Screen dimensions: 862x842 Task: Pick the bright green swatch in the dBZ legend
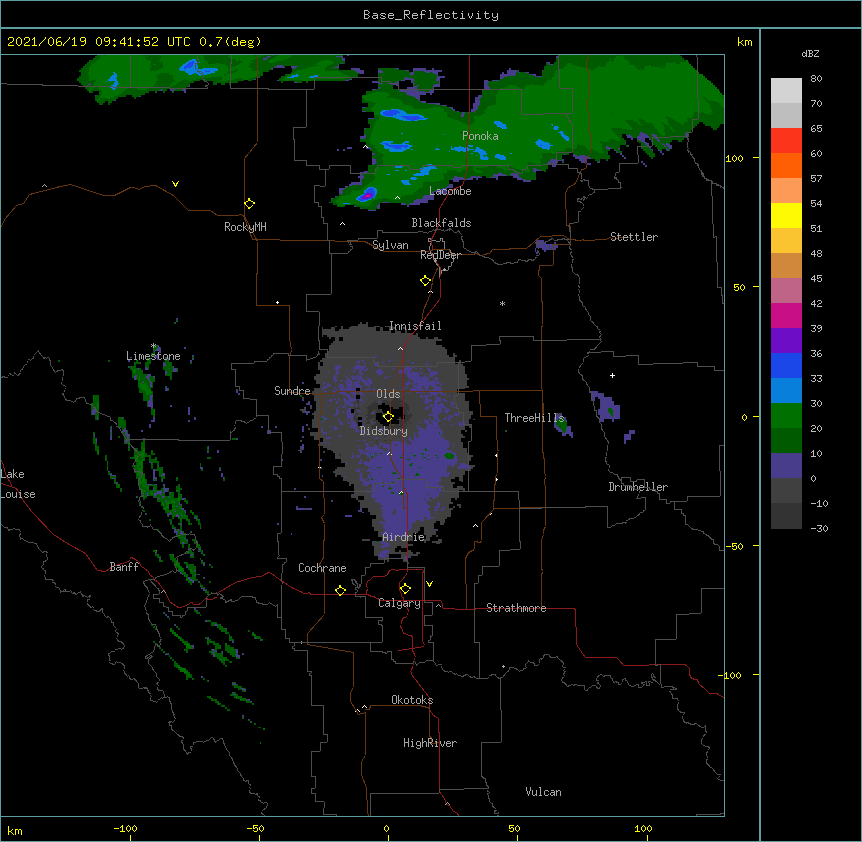click(x=786, y=416)
